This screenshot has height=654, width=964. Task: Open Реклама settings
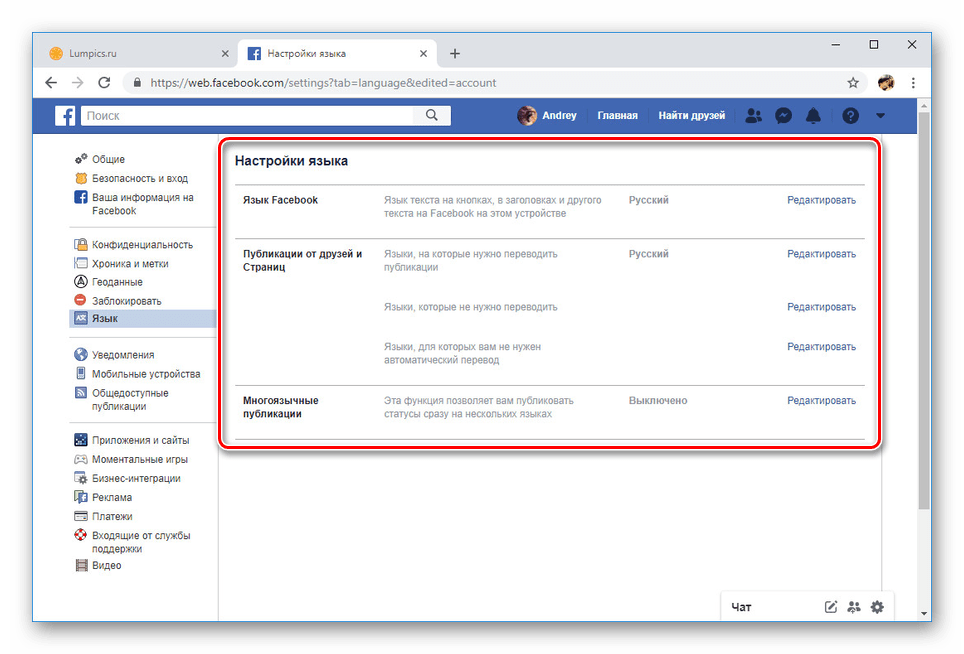112,497
